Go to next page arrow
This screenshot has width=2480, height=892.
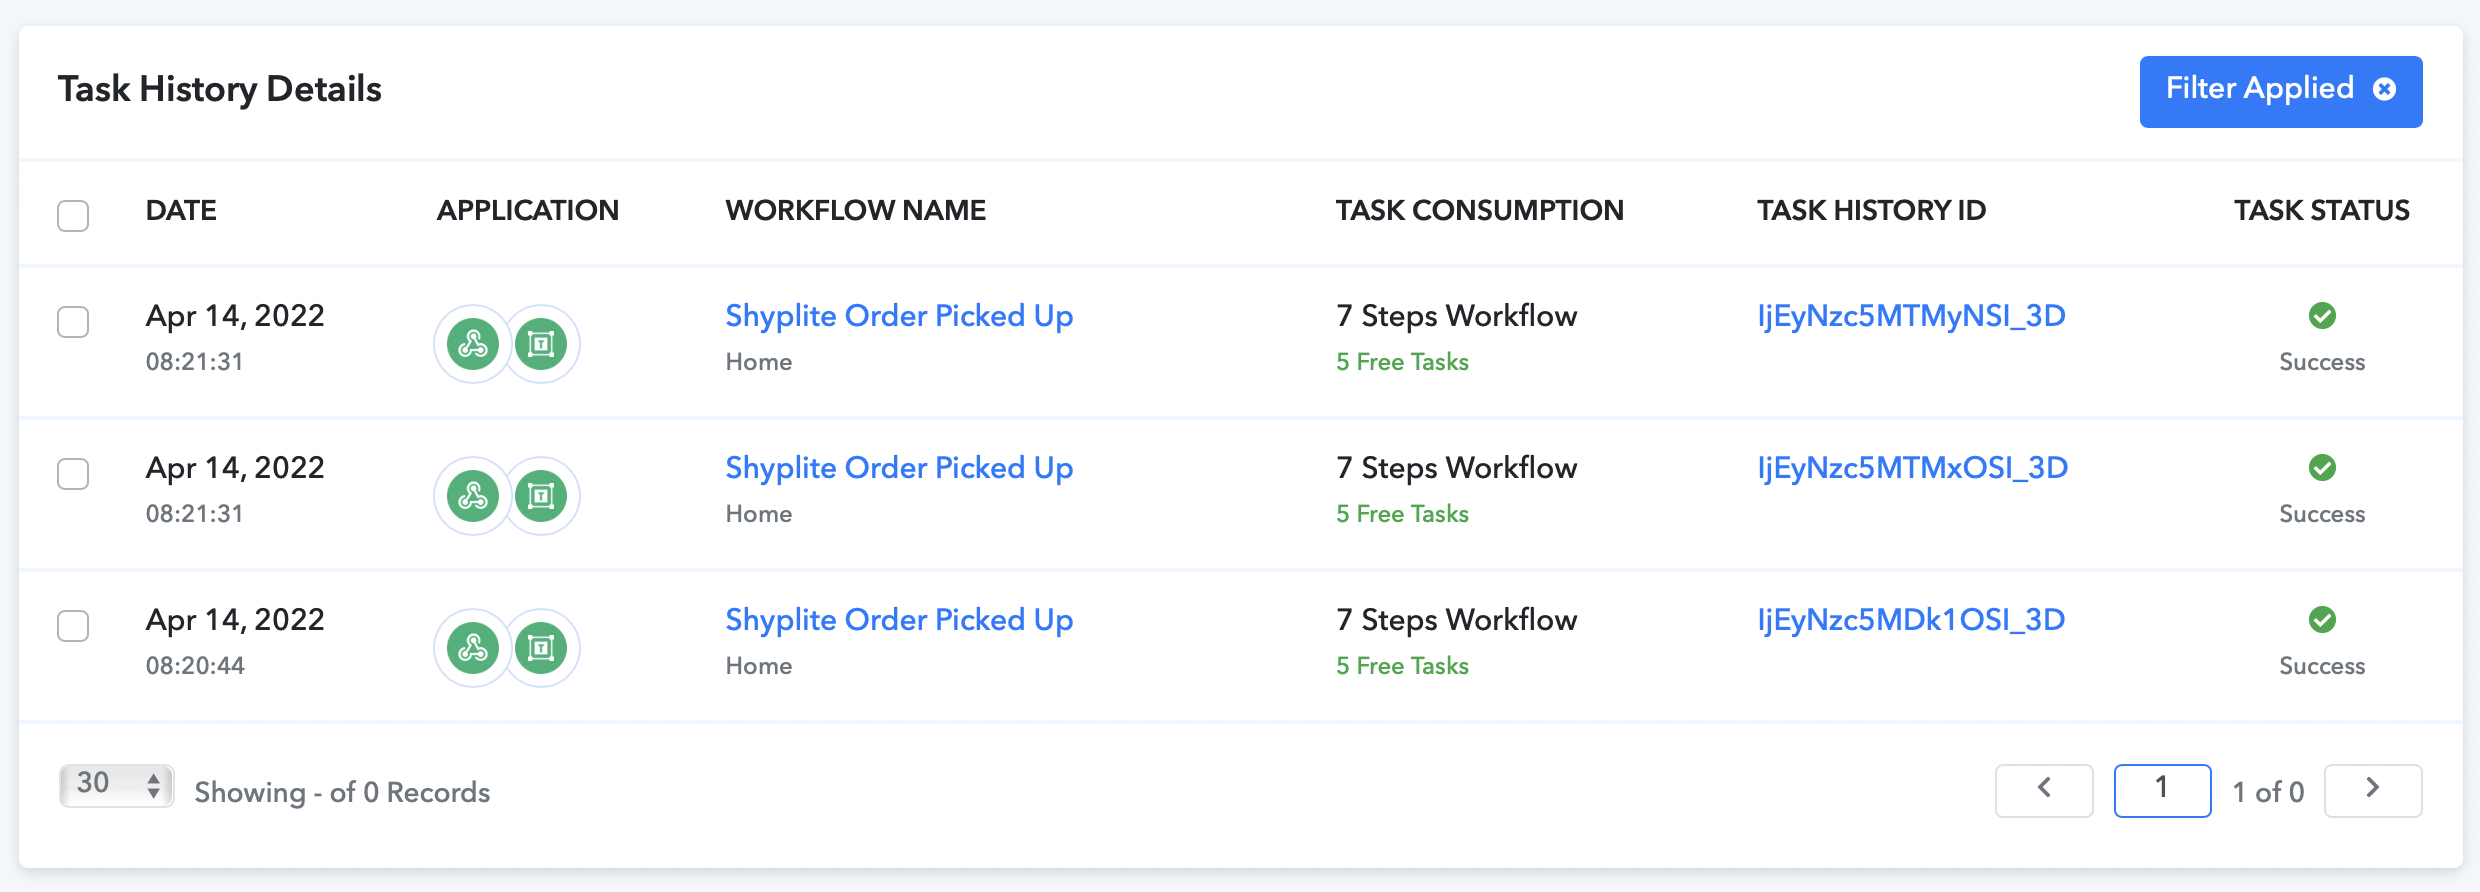pos(2373,790)
